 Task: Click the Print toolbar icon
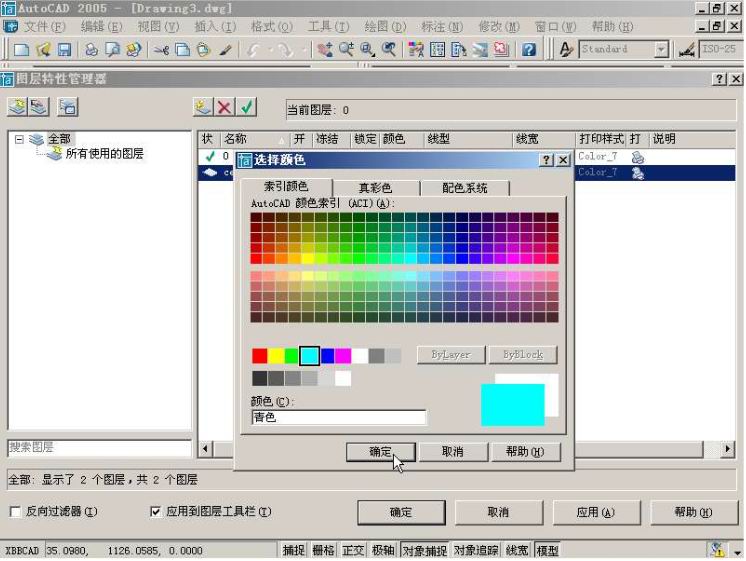point(91,49)
